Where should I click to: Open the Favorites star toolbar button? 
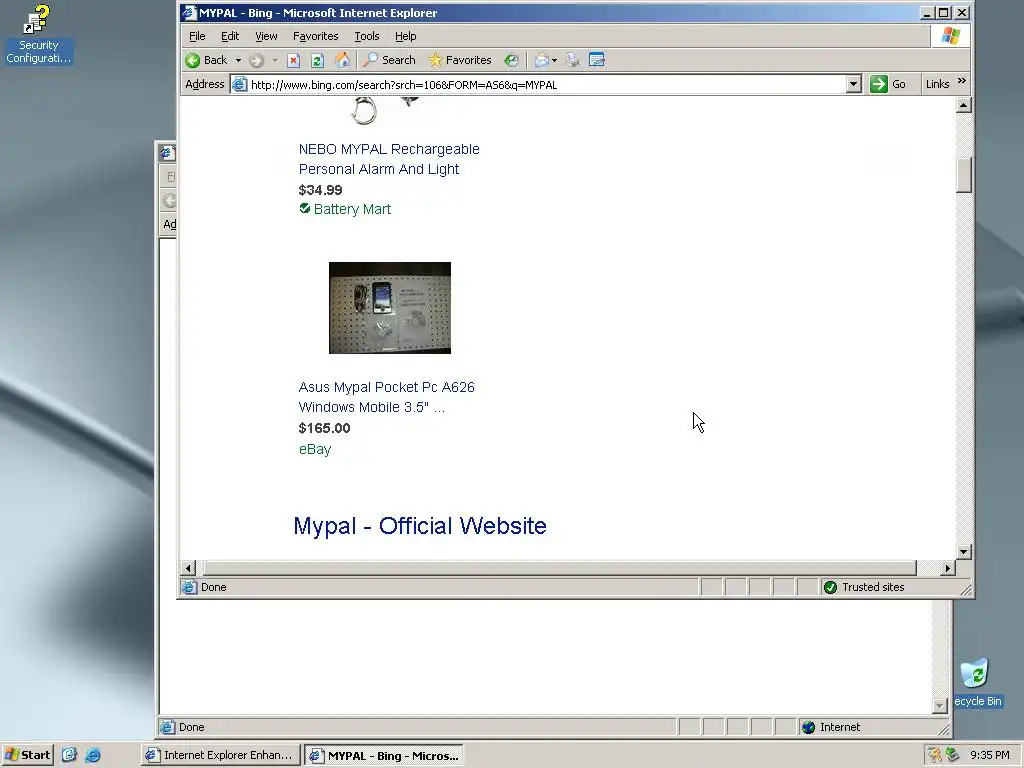click(x=460, y=60)
